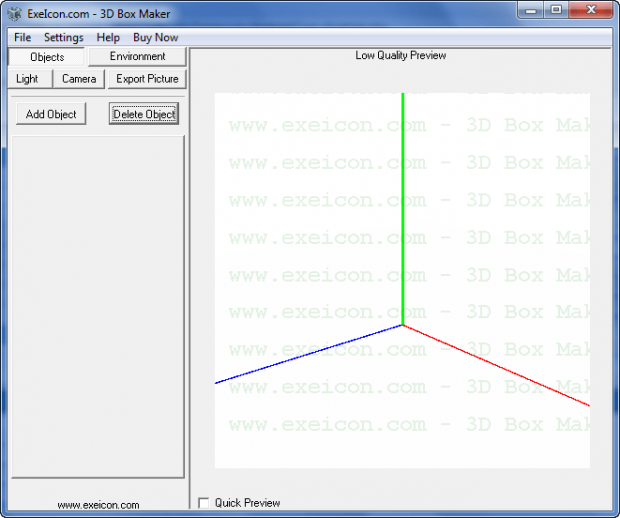Click the www.exeicon.com link at bottom left
The height and width of the screenshot is (518, 620).
tap(97, 505)
